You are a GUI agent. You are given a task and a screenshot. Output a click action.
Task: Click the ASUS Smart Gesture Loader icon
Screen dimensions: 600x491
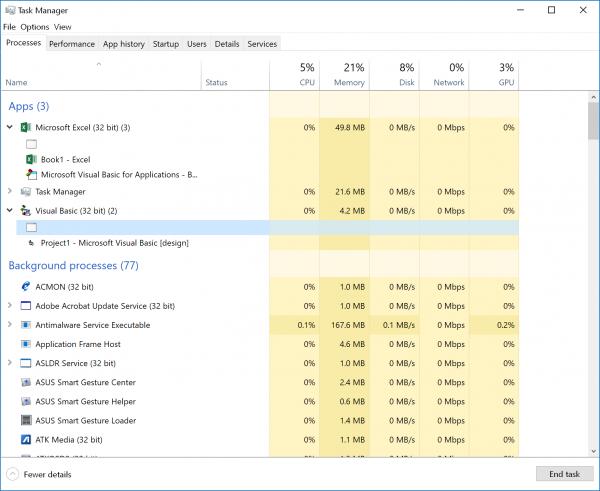(x=26, y=420)
